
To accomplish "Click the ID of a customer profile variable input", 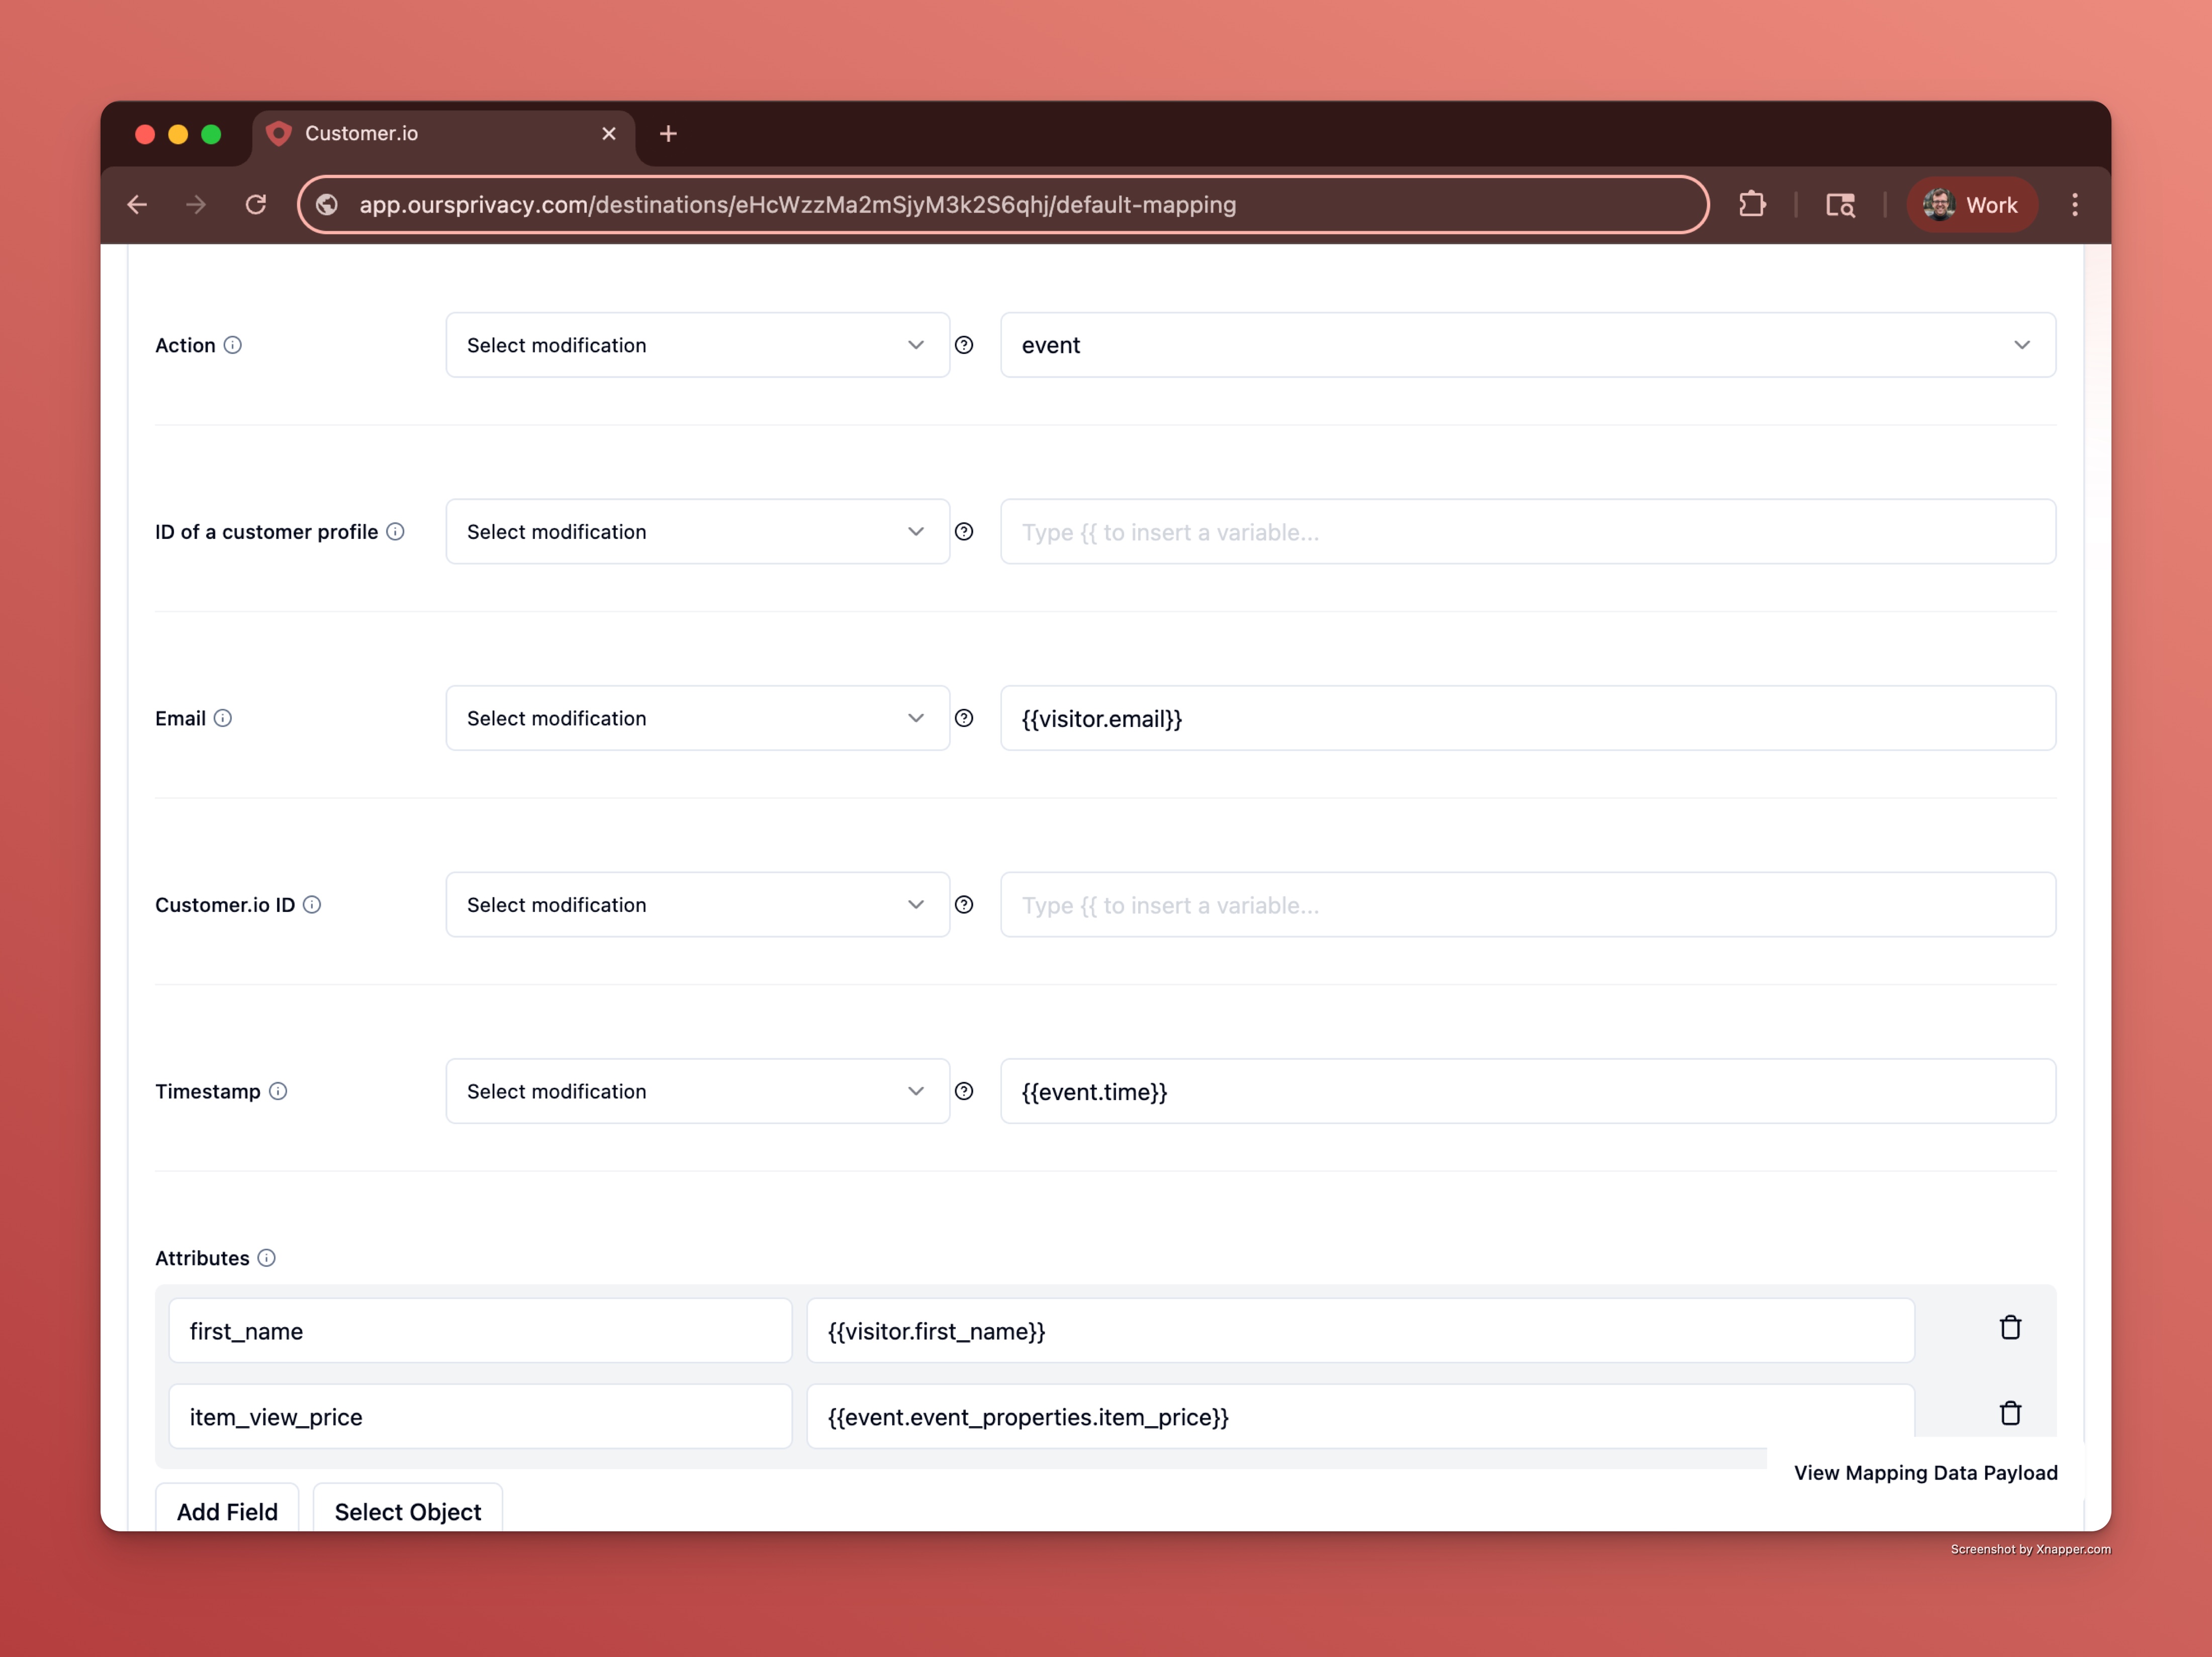I will [1528, 532].
